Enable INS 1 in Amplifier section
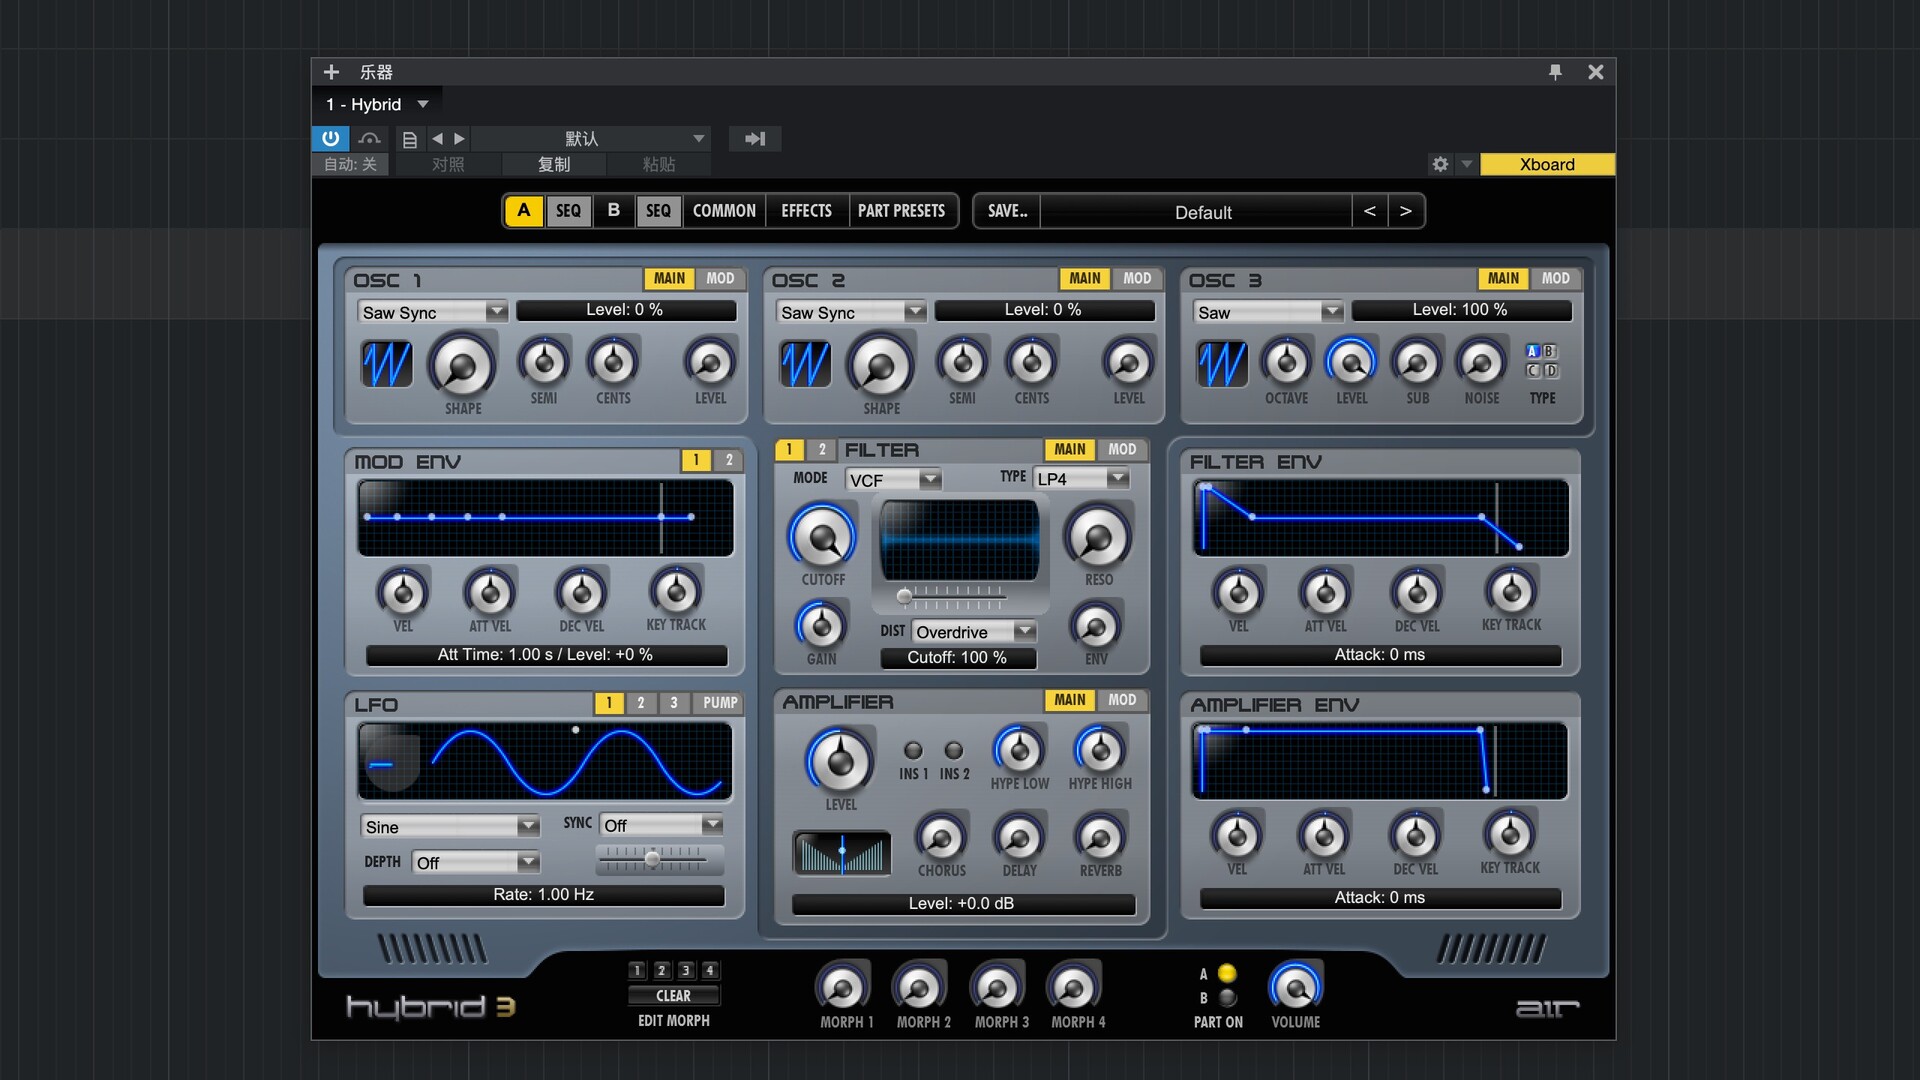This screenshot has height=1080, width=1920. 912,750
